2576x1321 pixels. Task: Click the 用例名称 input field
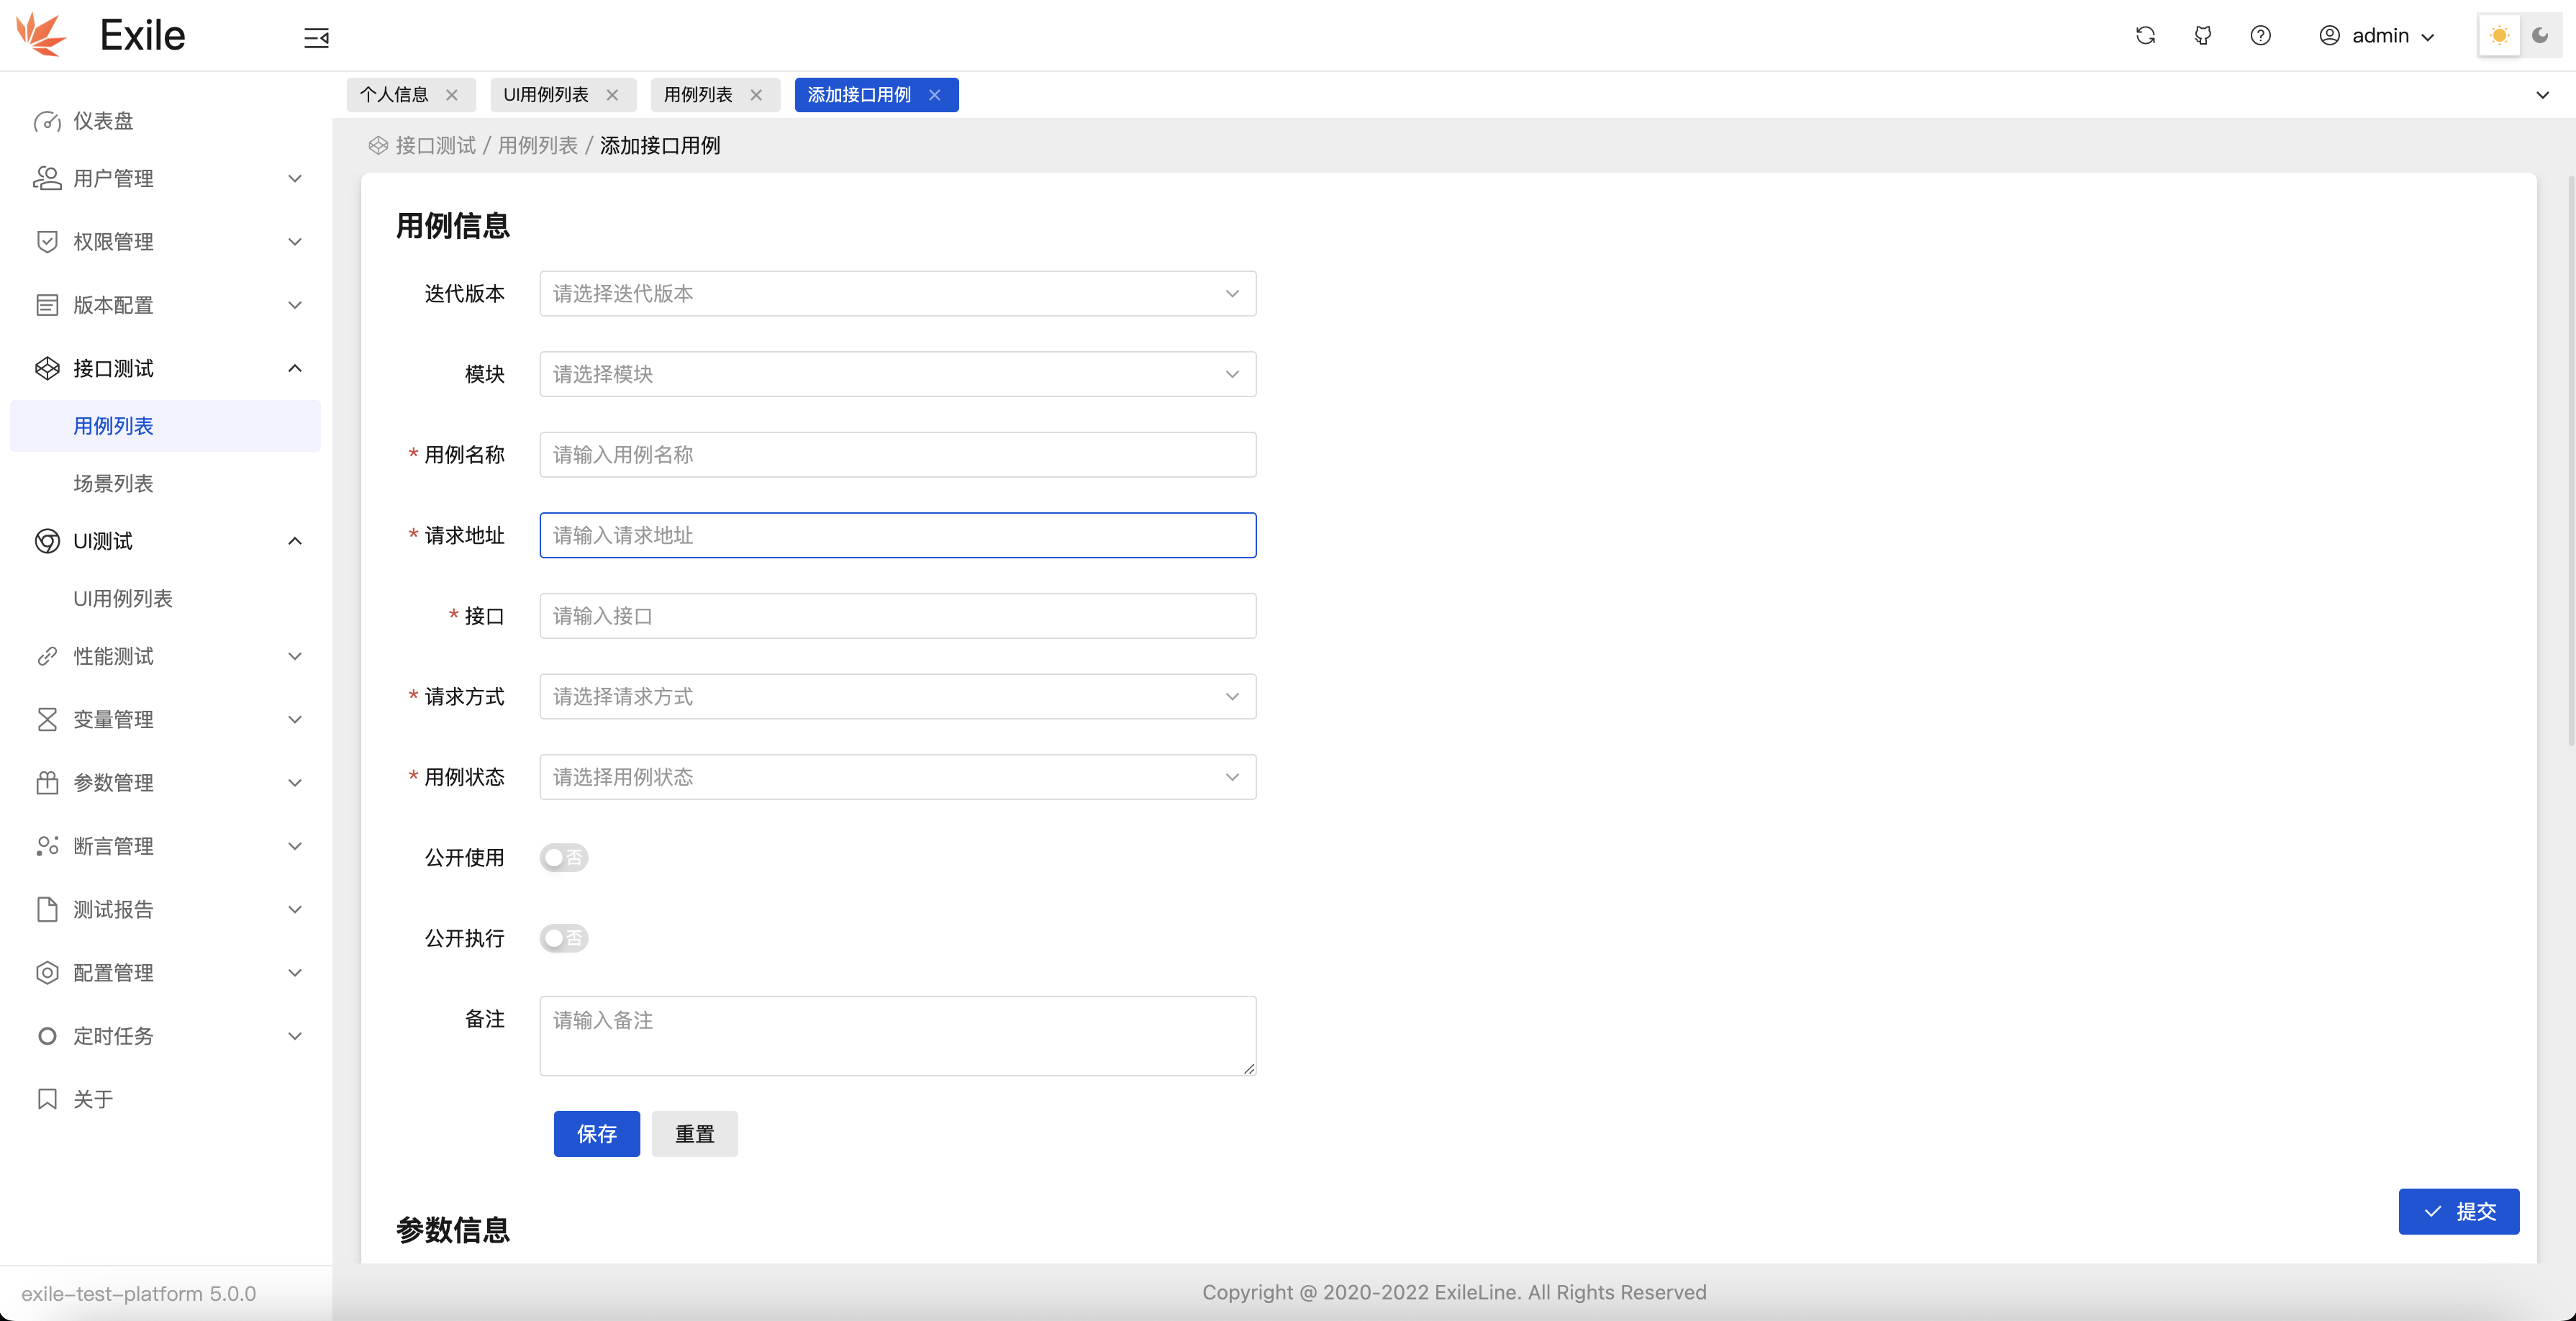[x=897, y=455]
